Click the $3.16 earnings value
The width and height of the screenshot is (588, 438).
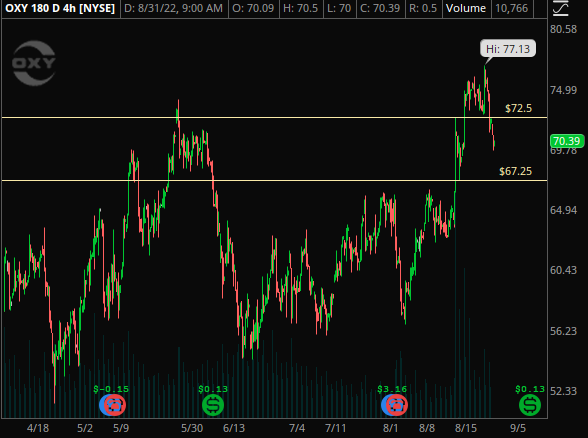click(x=392, y=389)
